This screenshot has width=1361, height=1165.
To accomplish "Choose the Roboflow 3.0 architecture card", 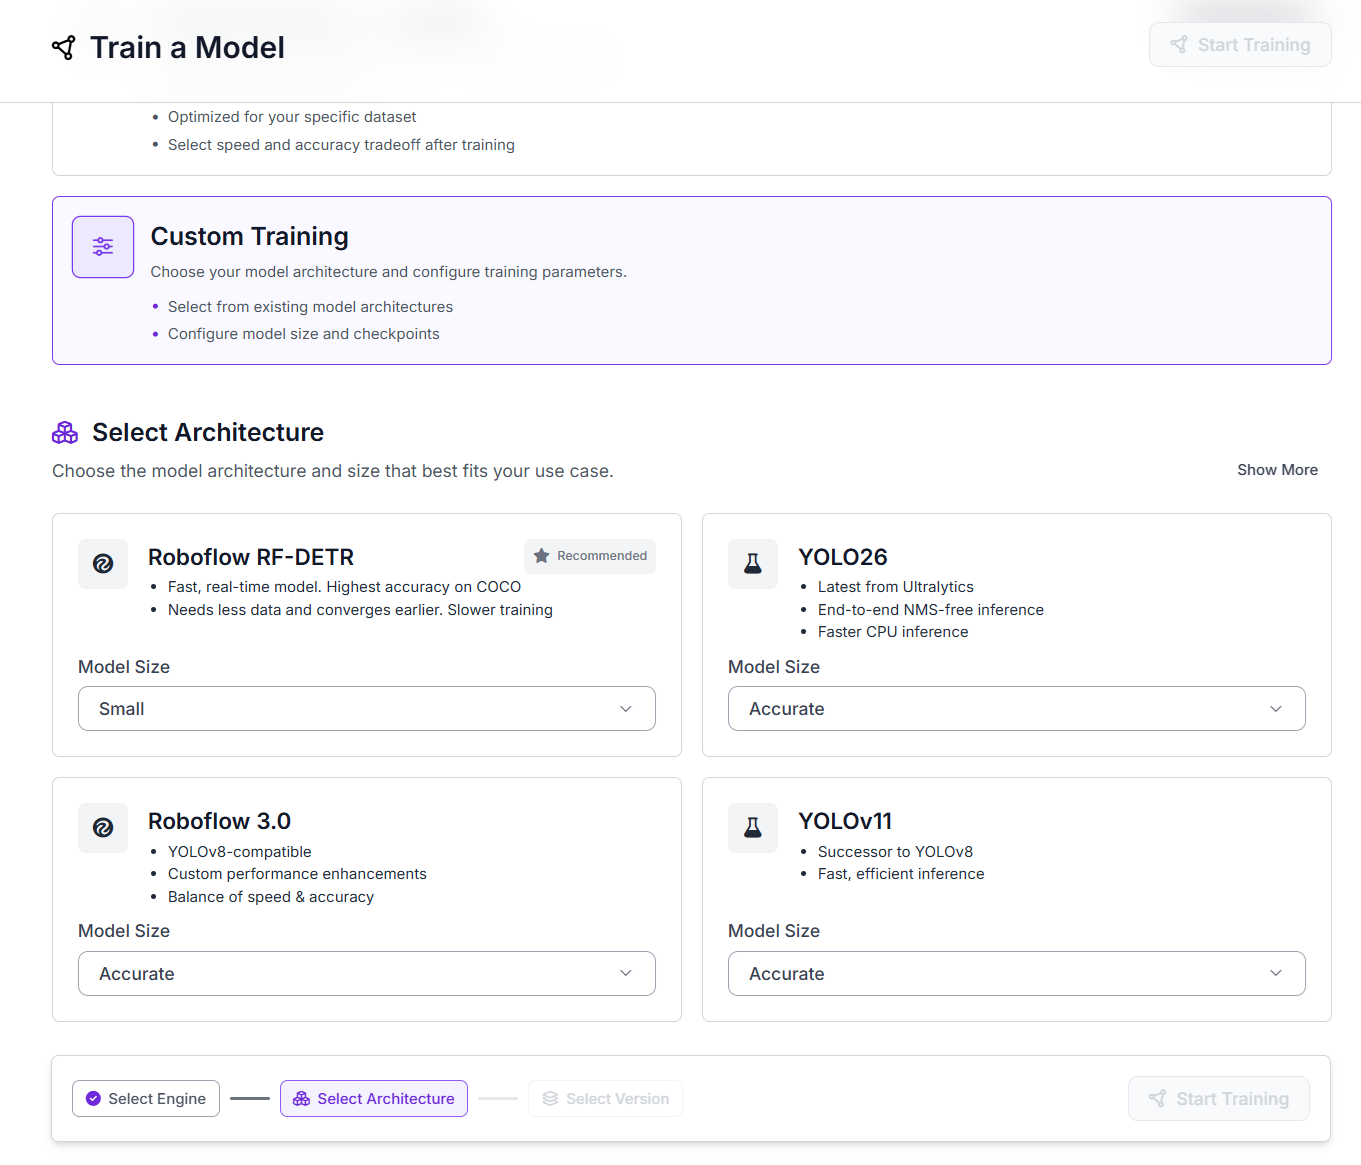I will pyautogui.click(x=367, y=900).
